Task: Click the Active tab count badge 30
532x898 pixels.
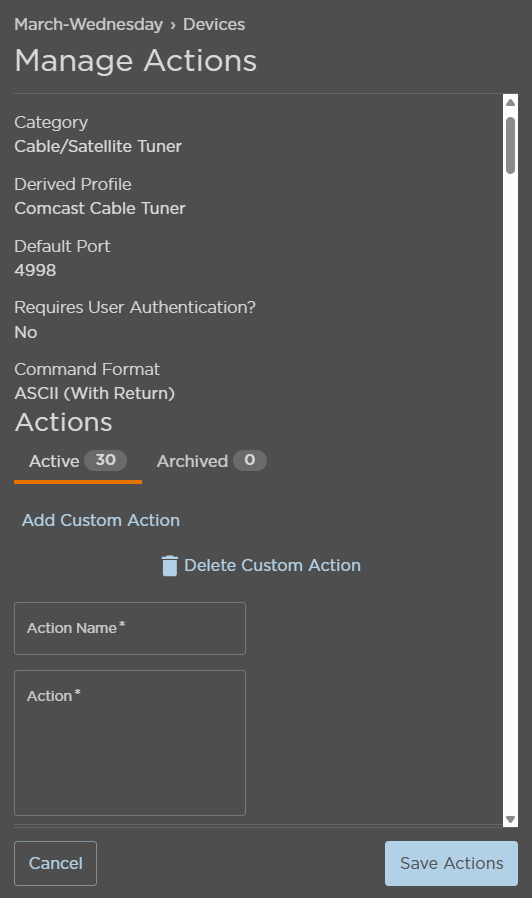Action: click(x=105, y=460)
